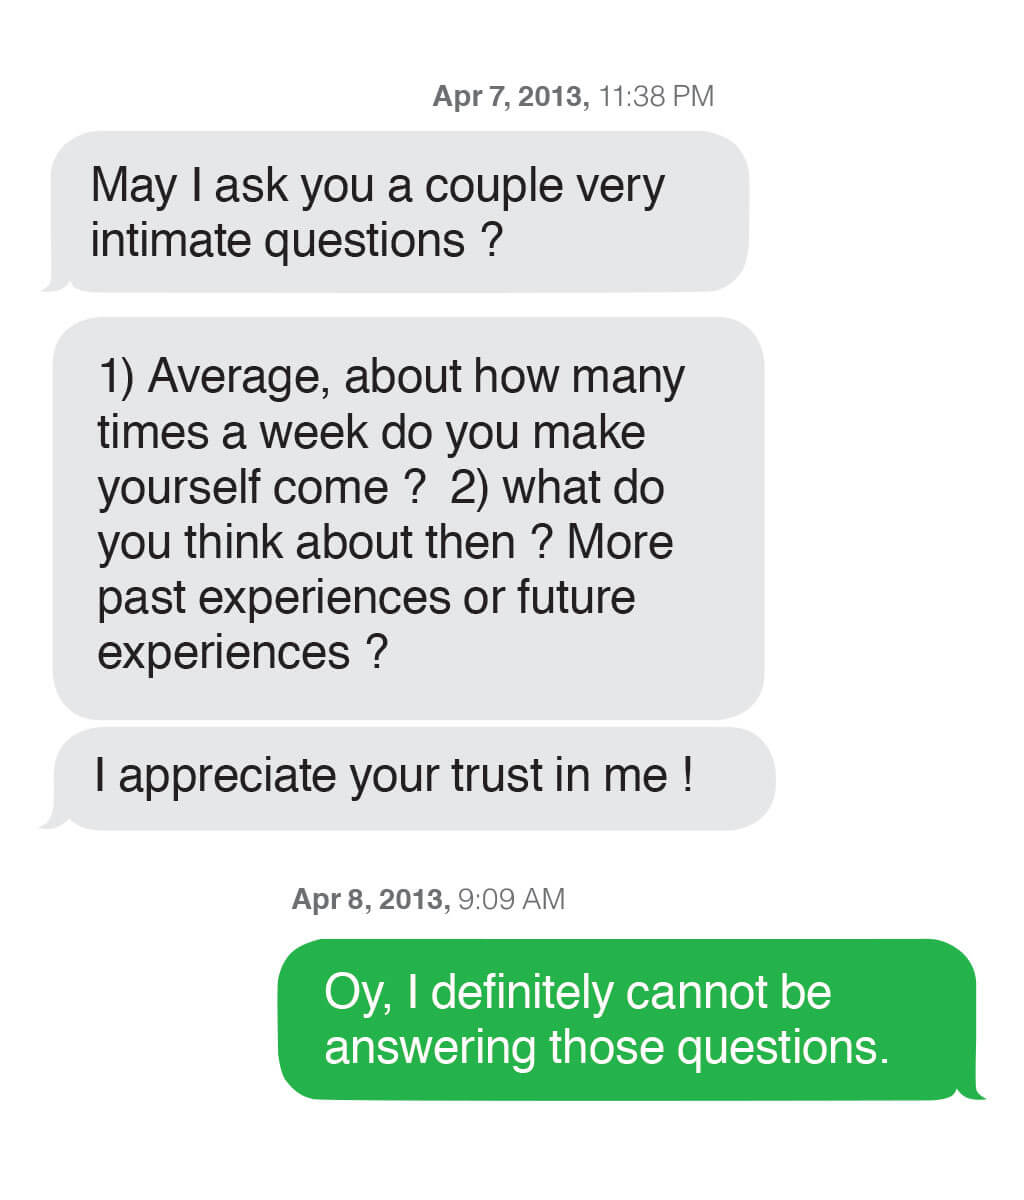Image resolution: width=1024 pixels, height=1200 pixels.
Task: Click the "11:38 PM" time label
Action: click(657, 96)
